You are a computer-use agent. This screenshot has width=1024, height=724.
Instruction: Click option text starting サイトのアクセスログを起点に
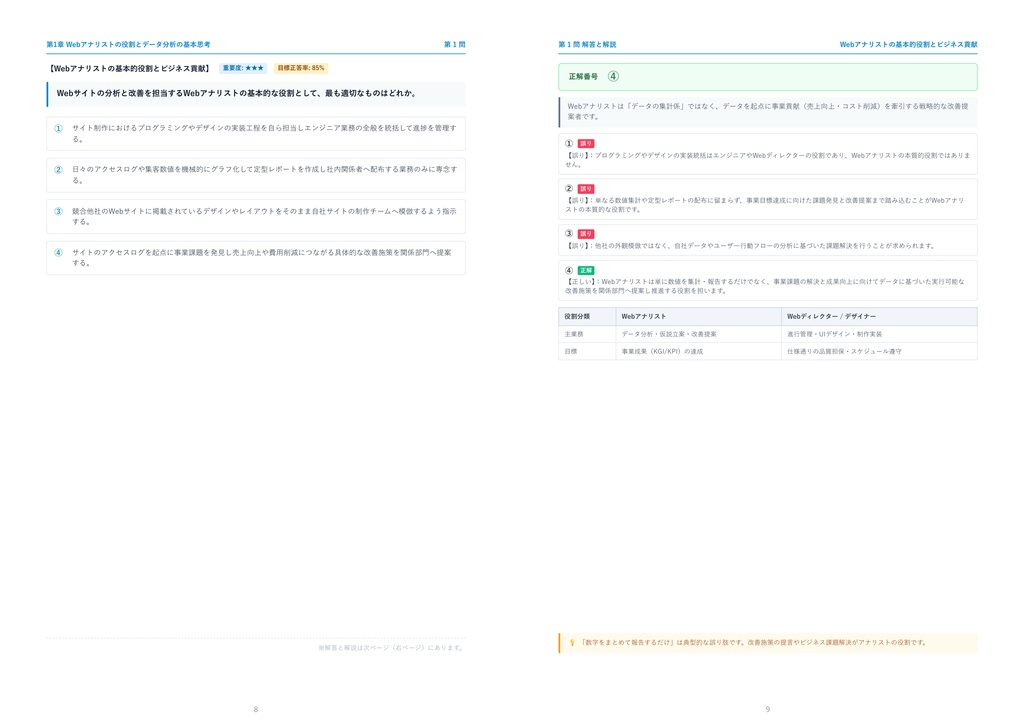click(262, 257)
